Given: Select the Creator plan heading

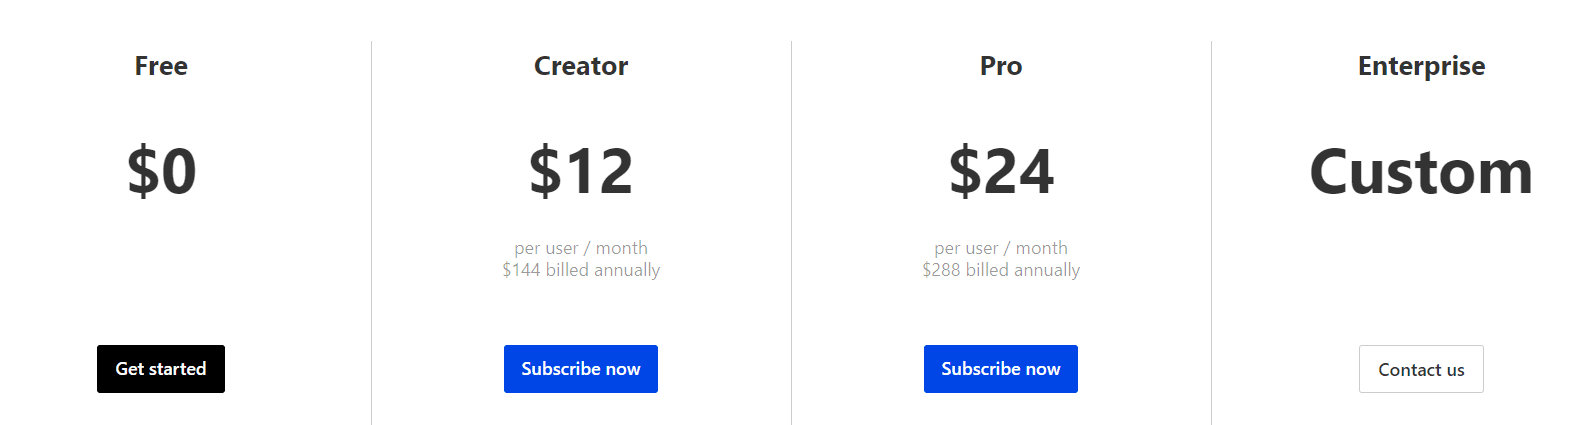Looking at the screenshot, I should [581, 66].
